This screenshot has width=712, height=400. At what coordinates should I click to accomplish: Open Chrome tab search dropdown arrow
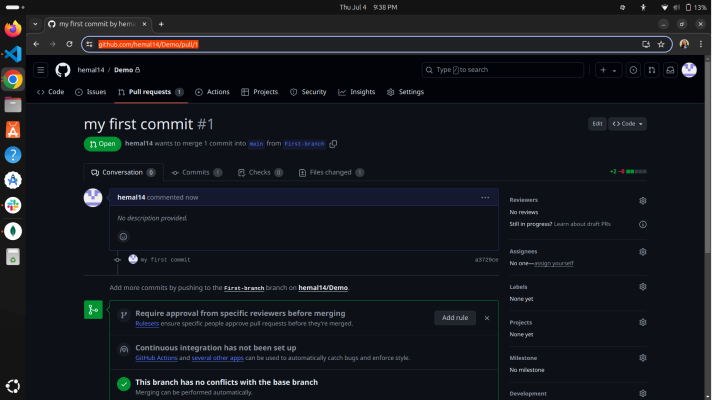(35, 24)
